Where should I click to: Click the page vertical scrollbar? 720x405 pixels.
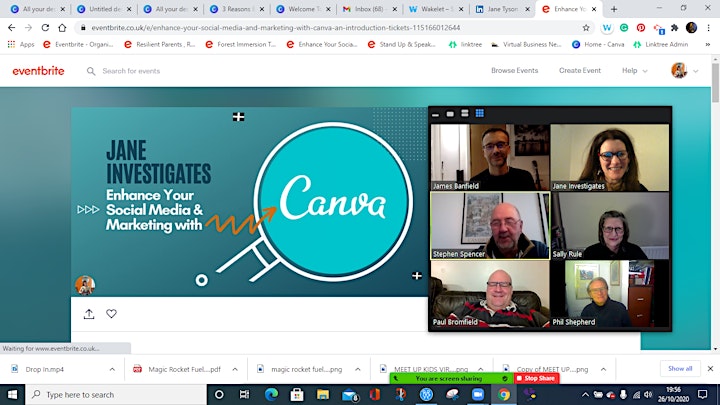[x=715, y=83]
